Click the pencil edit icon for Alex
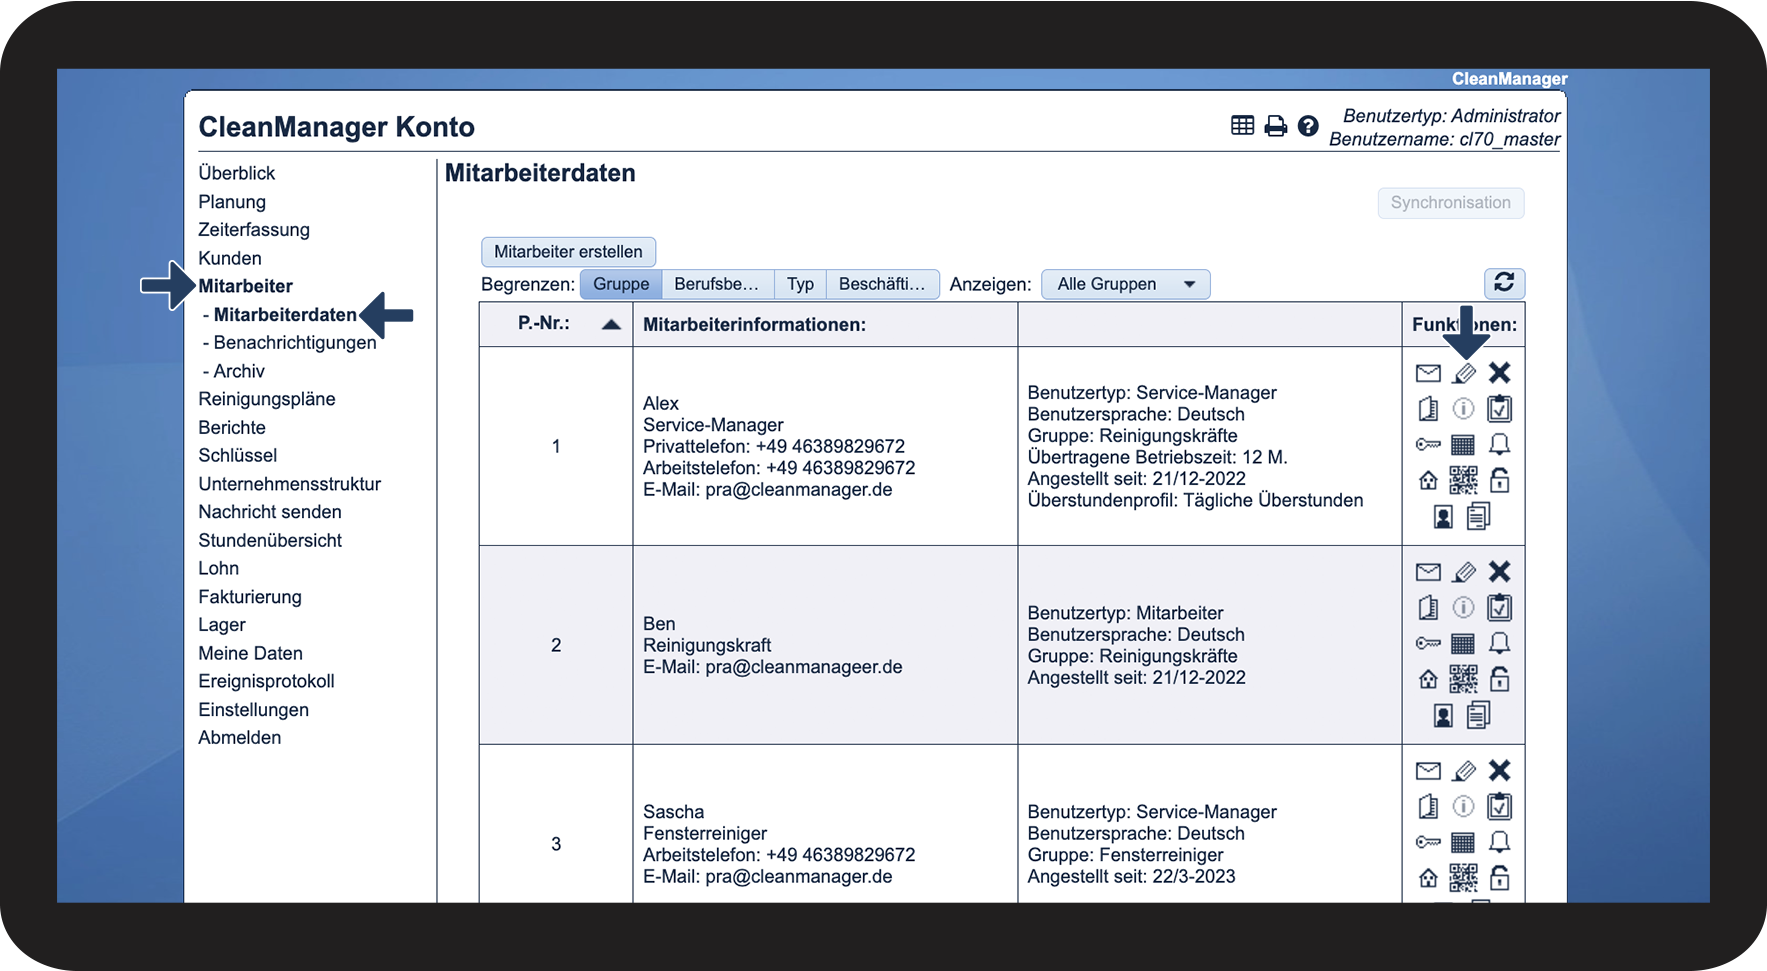Image resolution: width=1767 pixels, height=971 pixels. point(1463,374)
